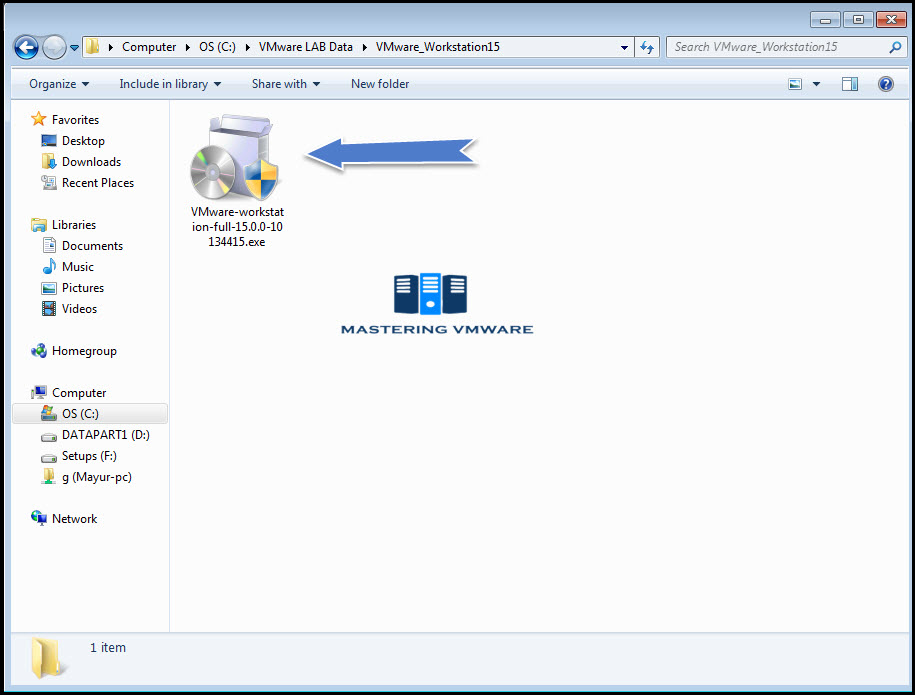This screenshot has height=695, width=915.
Task: Select Favorites in the navigation pane
Action: tap(75, 120)
